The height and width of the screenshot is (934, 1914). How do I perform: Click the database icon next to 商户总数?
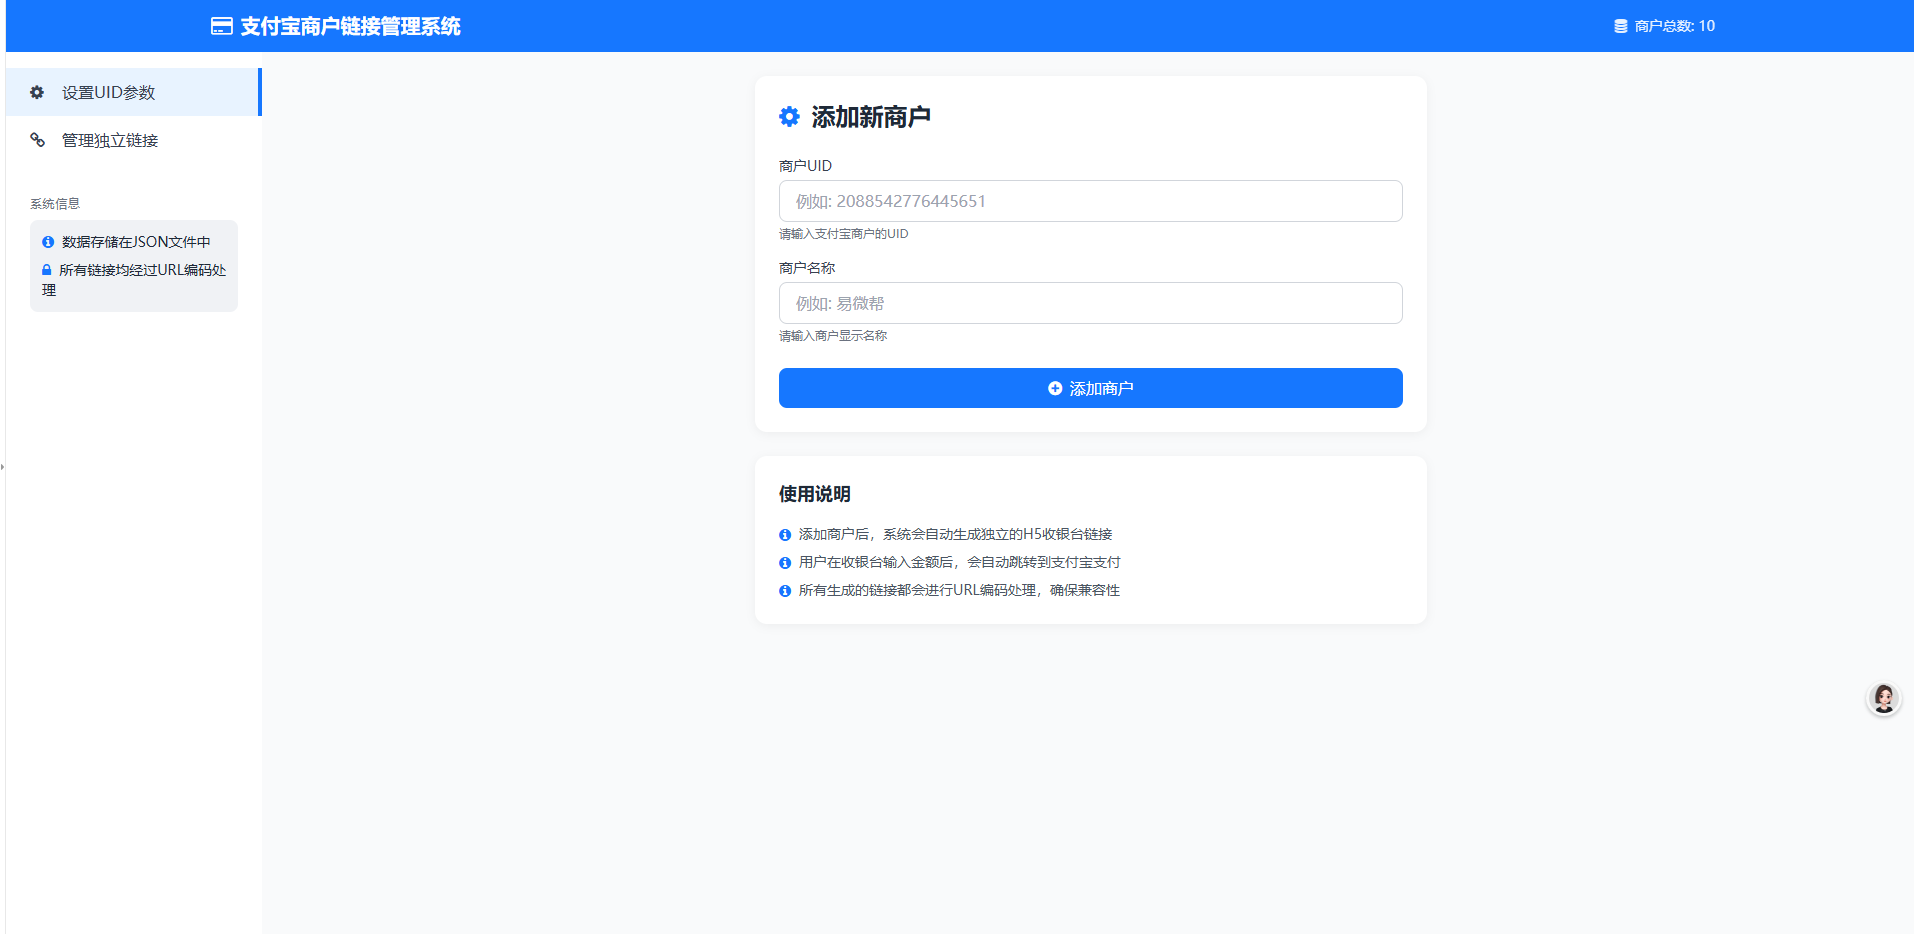[x=1620, y=26]
